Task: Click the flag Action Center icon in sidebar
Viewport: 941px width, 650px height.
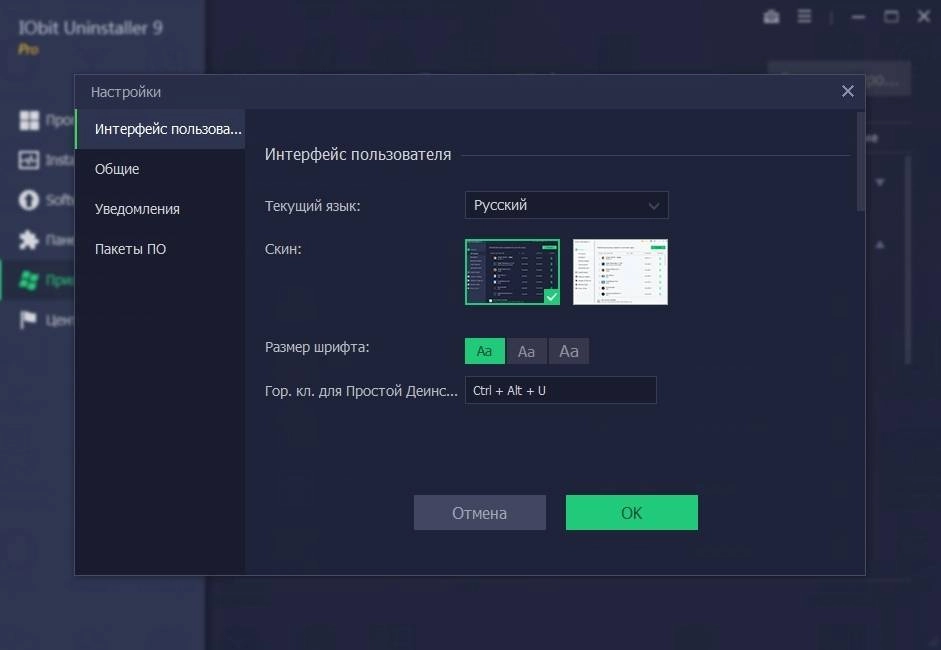Action: click(x=28, y=319)
